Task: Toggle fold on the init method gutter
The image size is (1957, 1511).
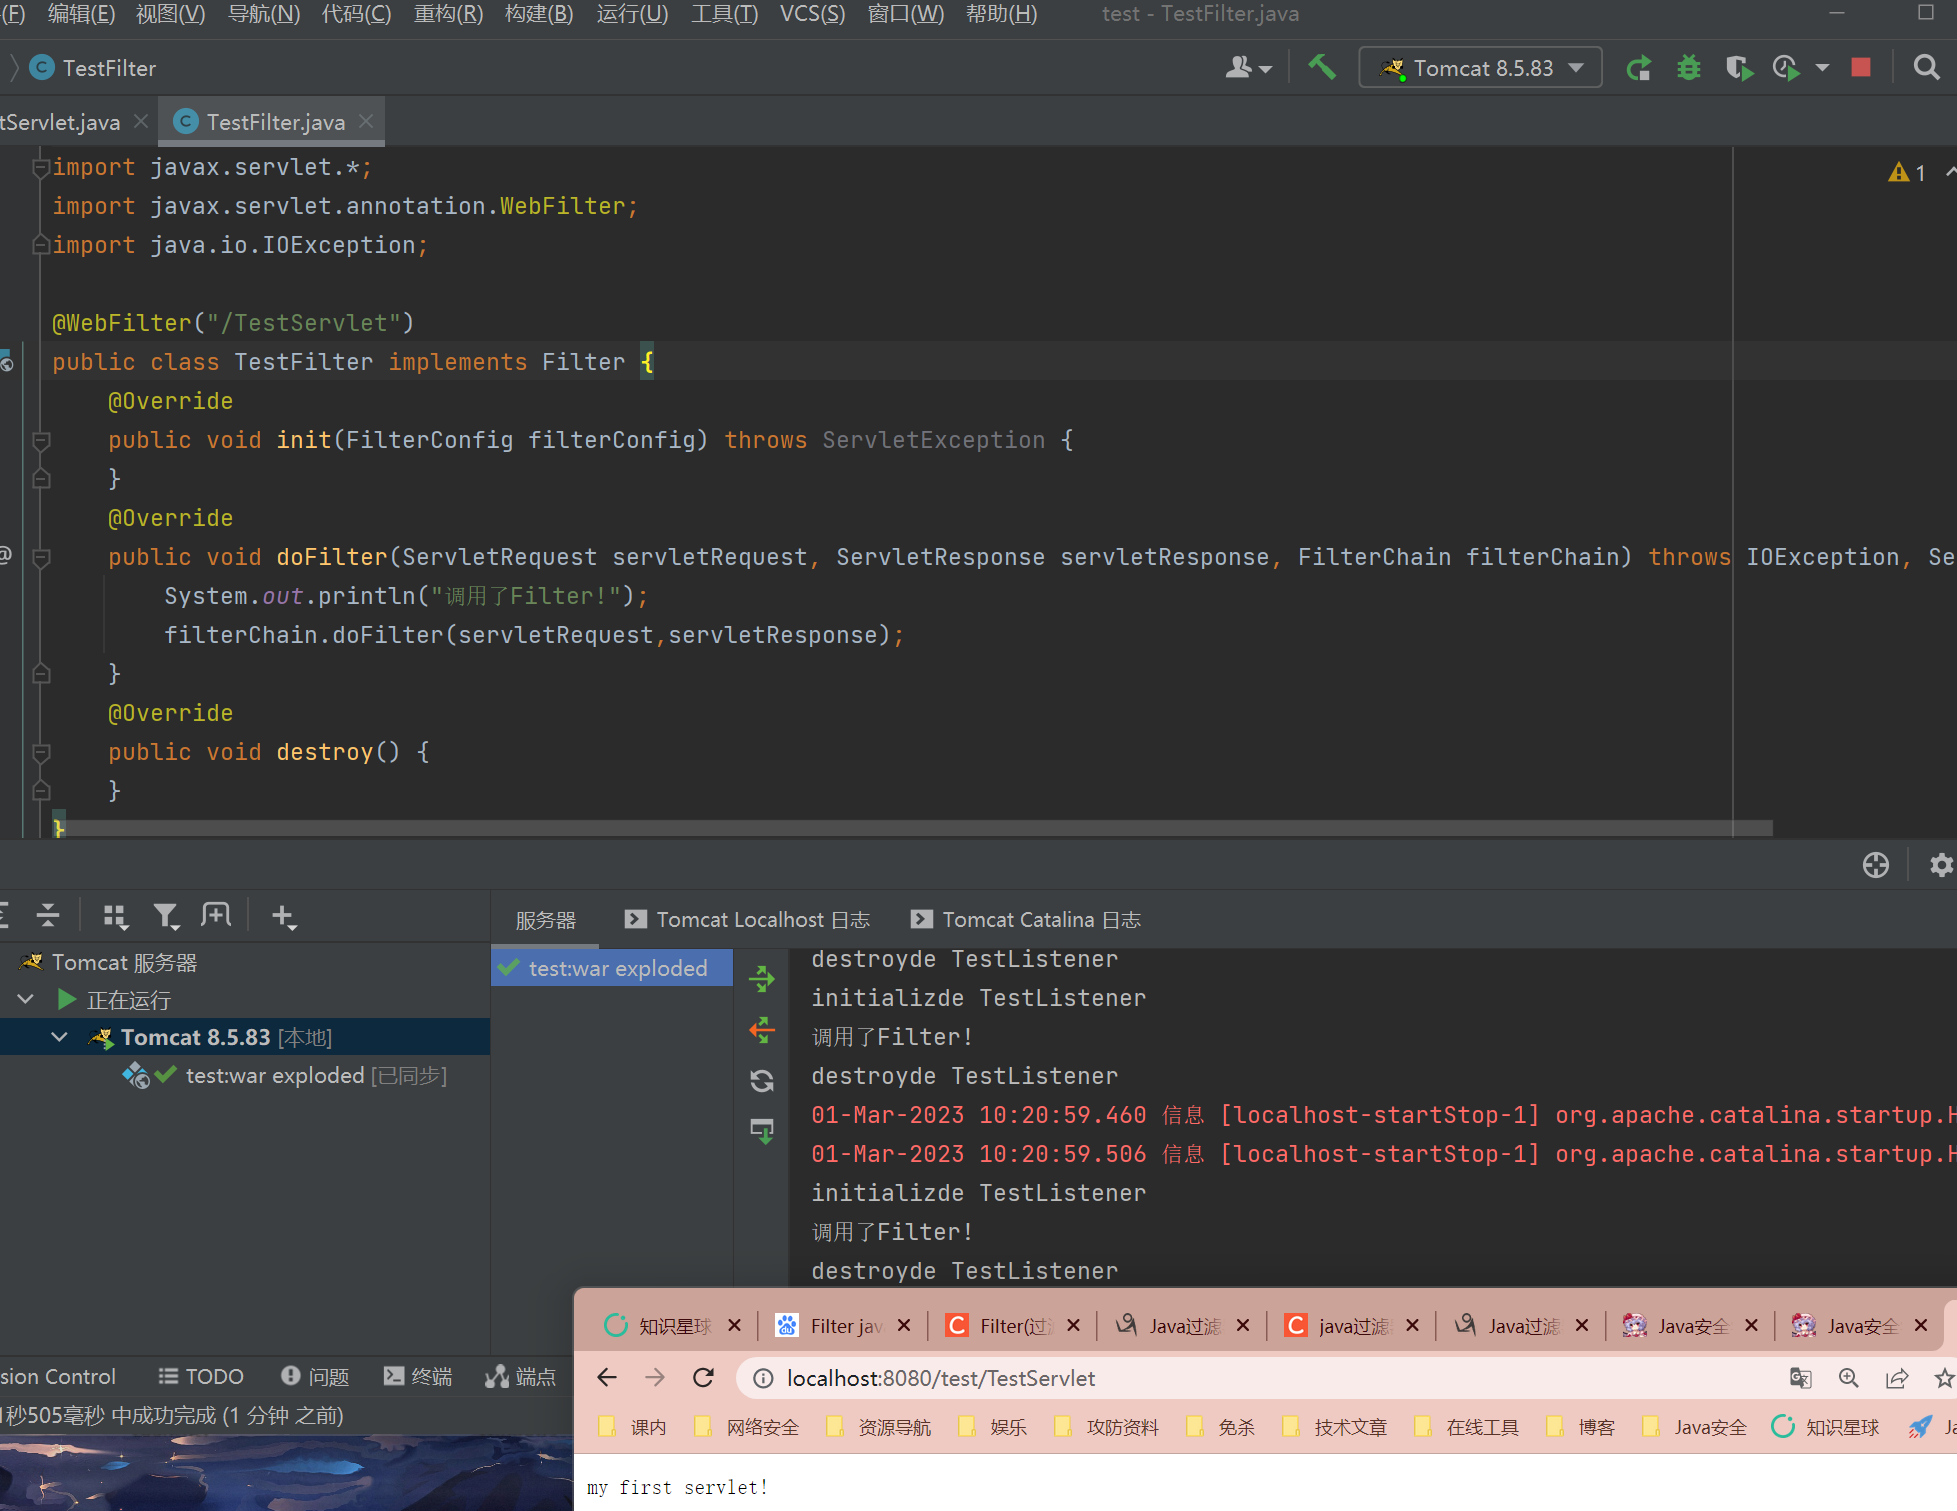Action: pyautogui.click(x=41, y=440)
